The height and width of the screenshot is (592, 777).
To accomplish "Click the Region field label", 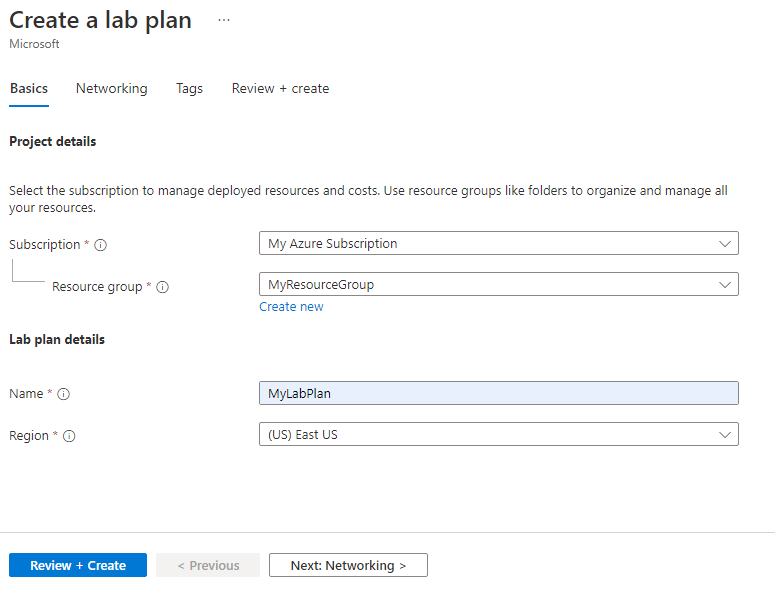I will [x=29, y=436].
